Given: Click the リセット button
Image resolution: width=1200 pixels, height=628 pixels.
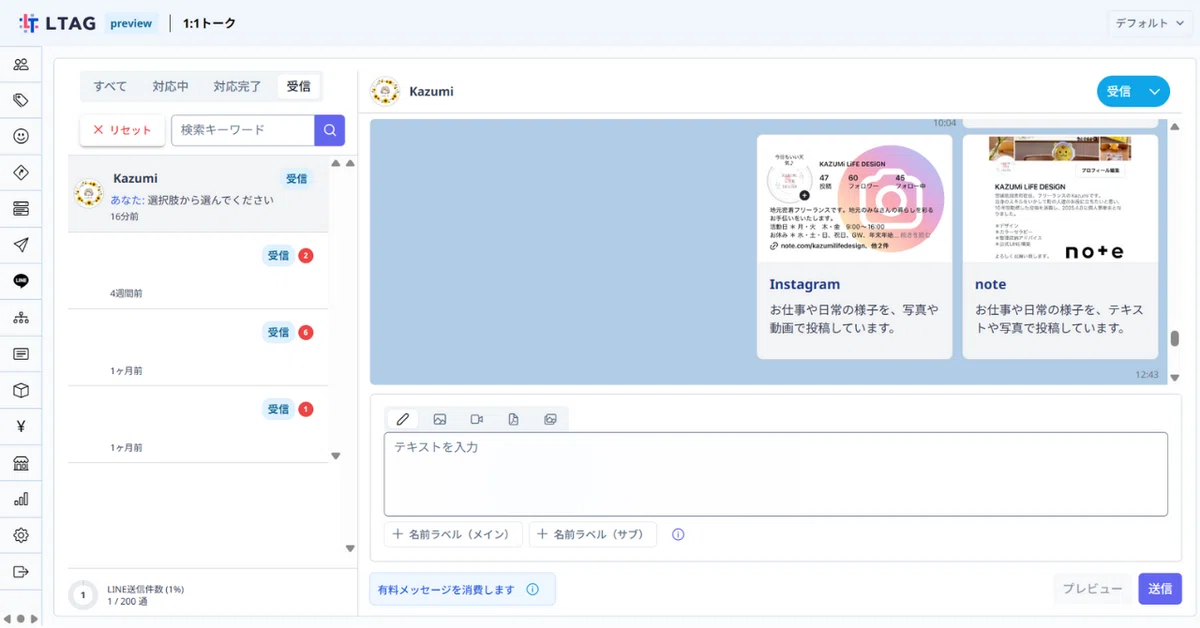Looking at the screenshot, I should pyautogui.click(x=122, y=130).
